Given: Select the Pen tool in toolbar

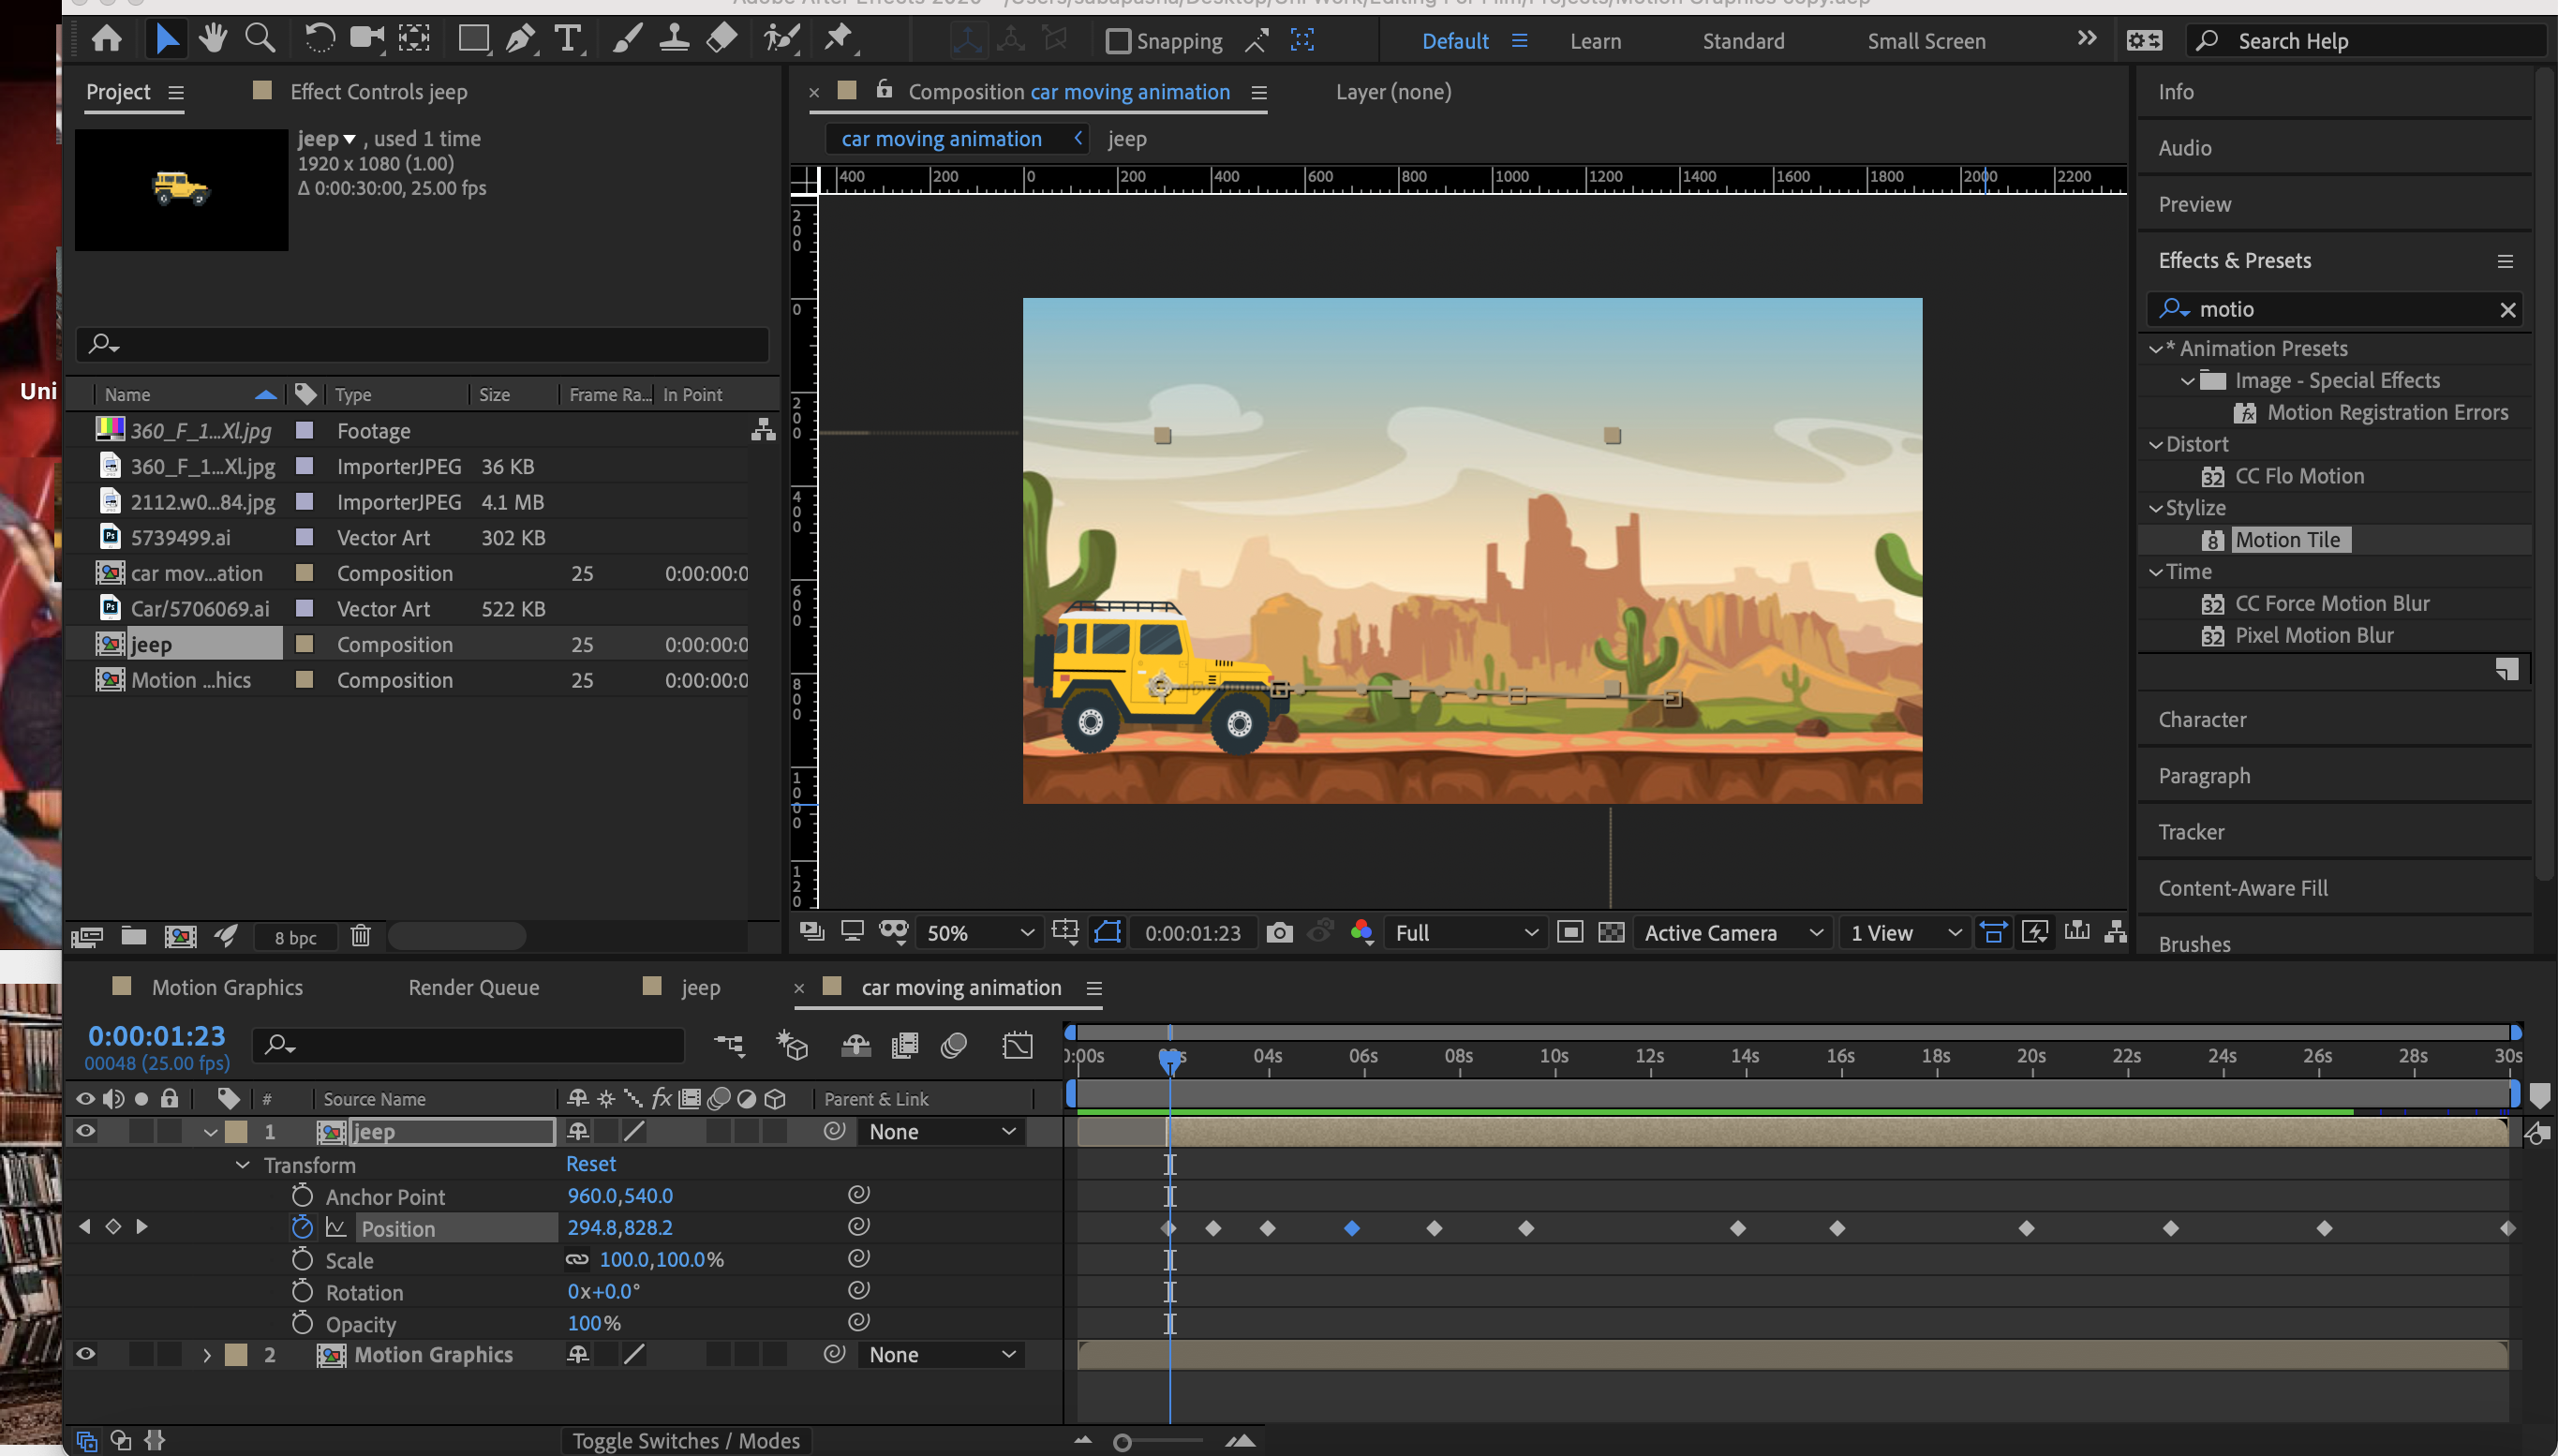Looking at the screenshot, I should click(519, 40).
